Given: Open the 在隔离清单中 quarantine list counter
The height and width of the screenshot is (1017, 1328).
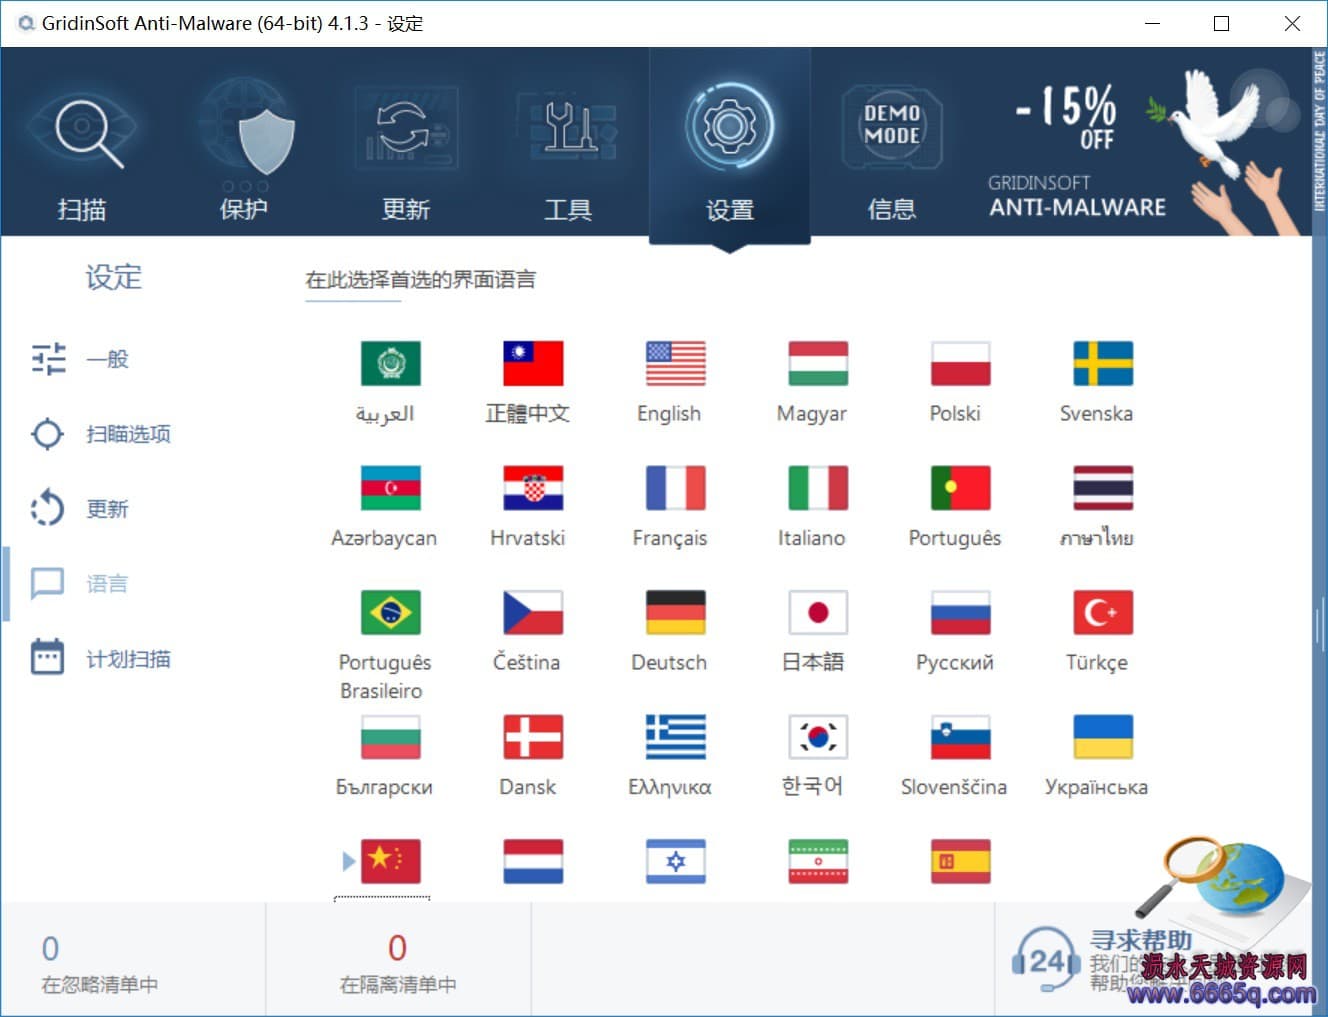Looking at the screenshot, I should coord(398,962).
